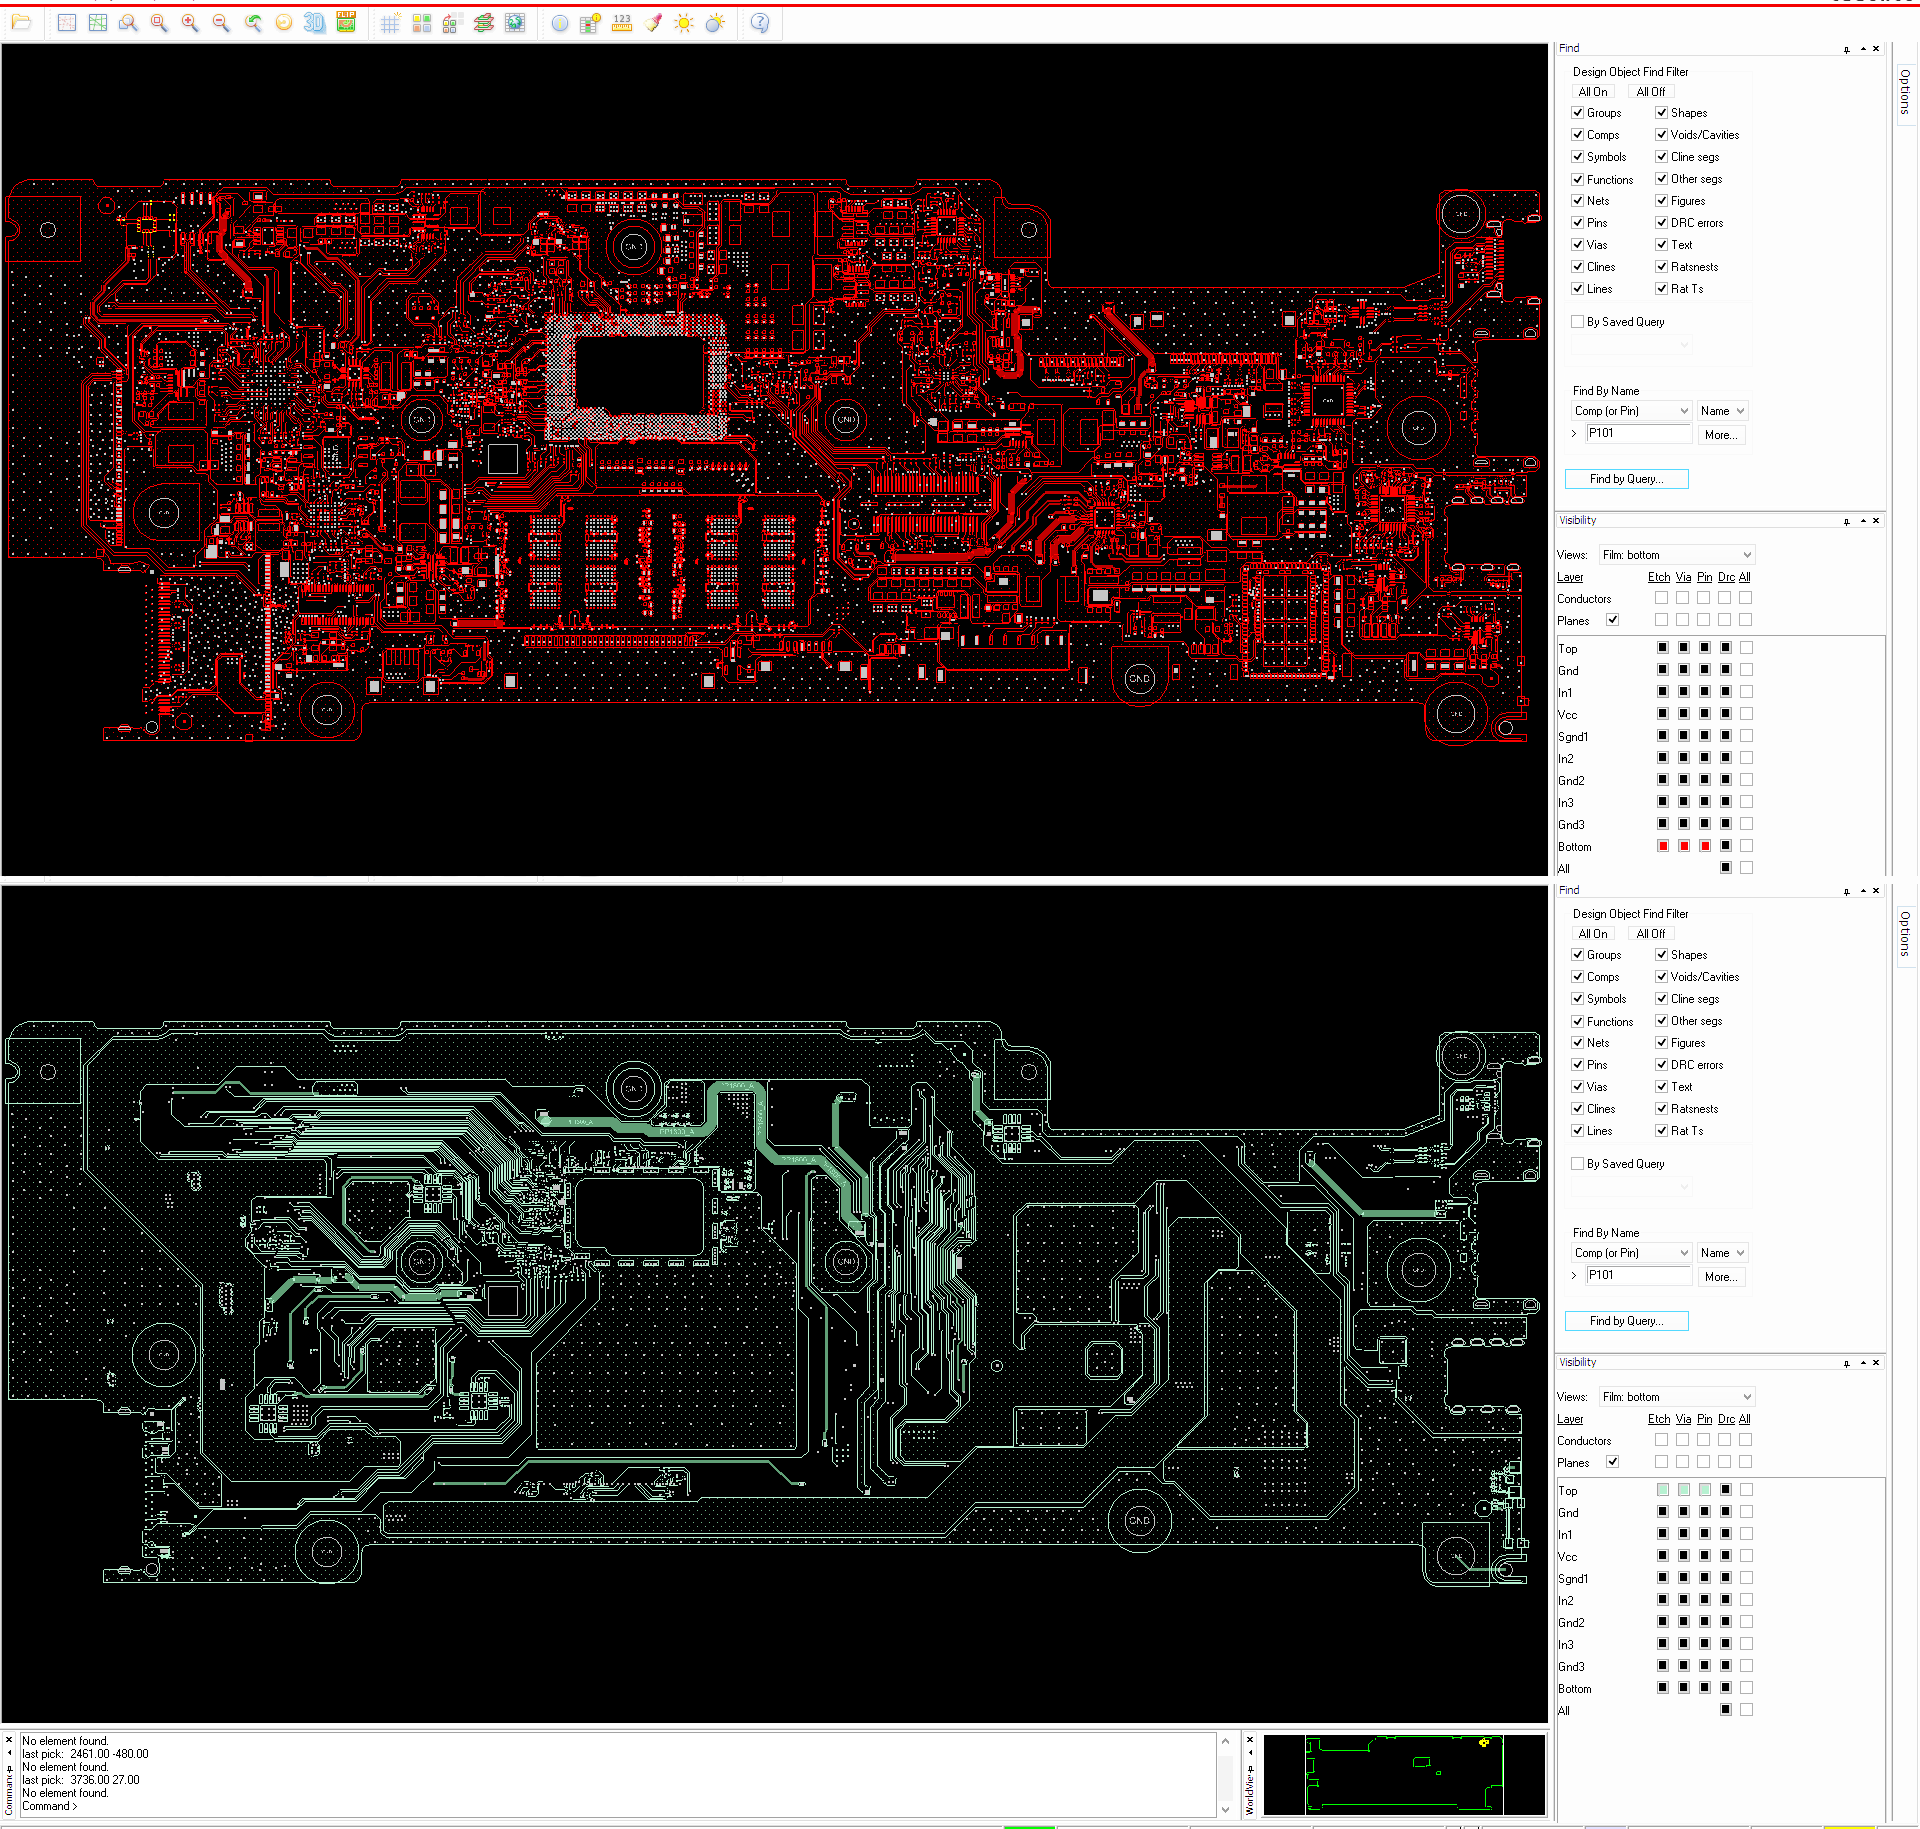Click All On in upper Find panel
This screenshot has width=1920, height=1829.
tap(1593, 92)
